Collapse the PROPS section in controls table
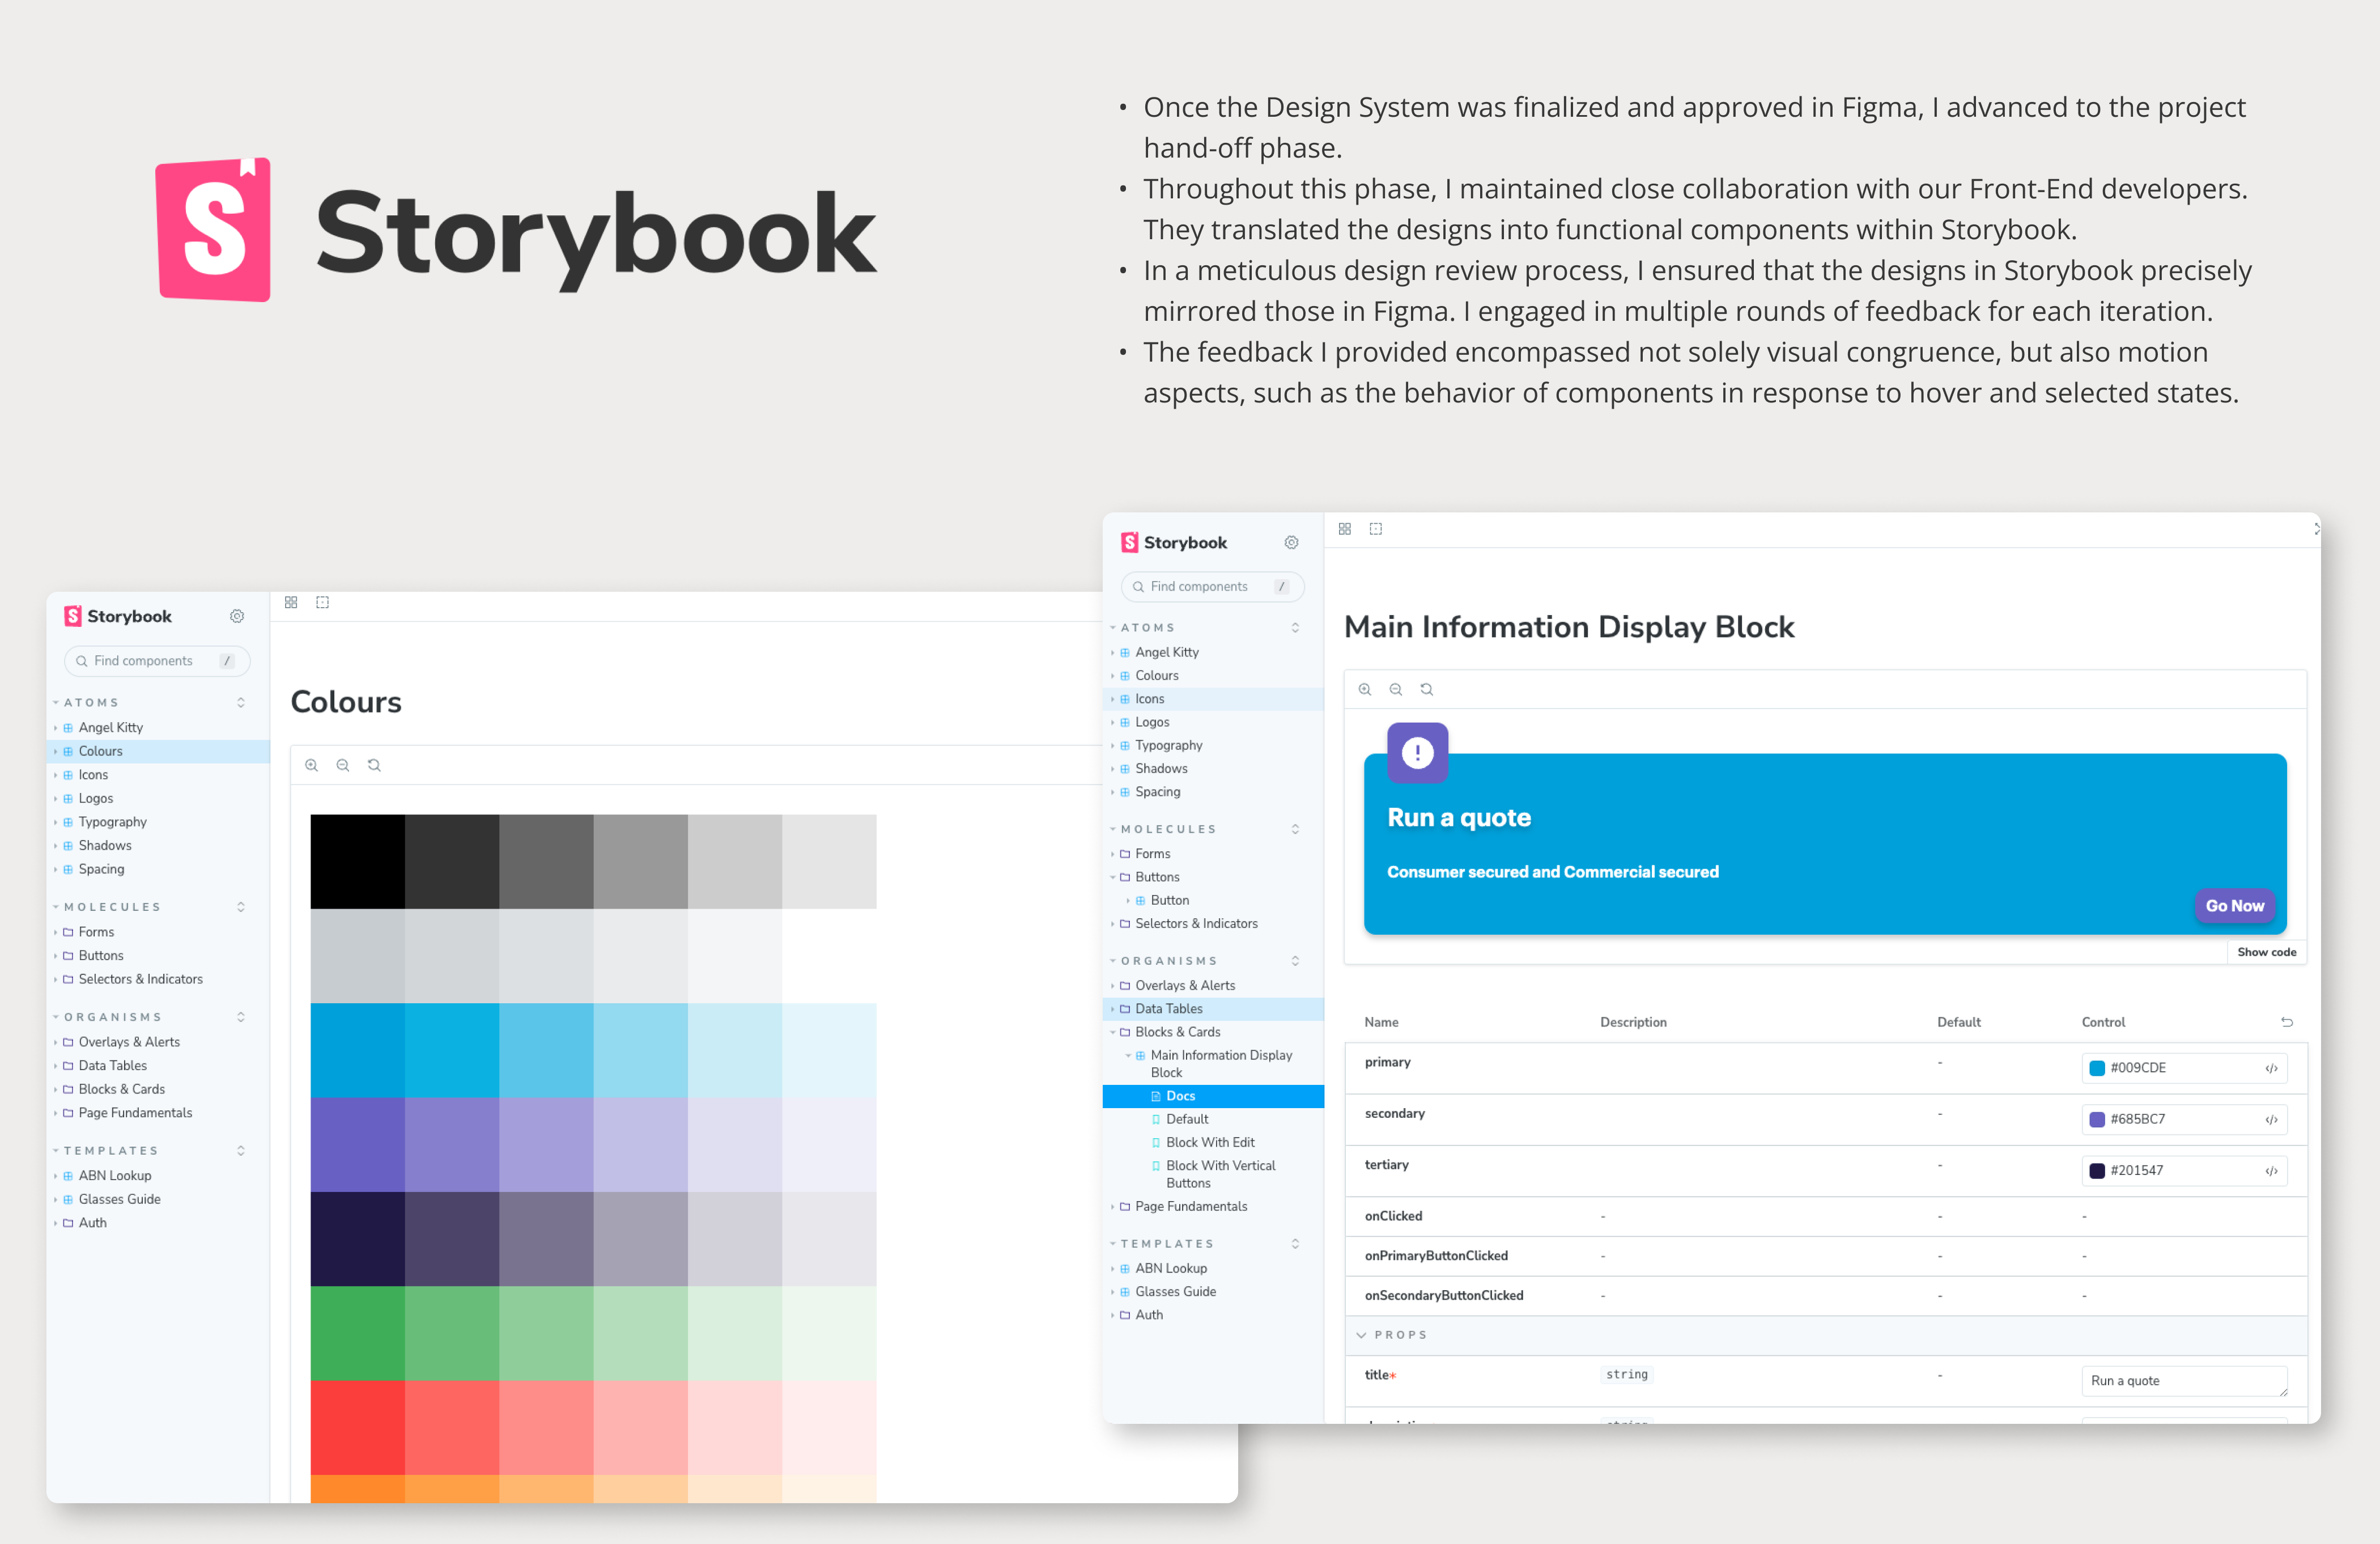Screen dimensions: 2380x1544 pos(1362,1335)
